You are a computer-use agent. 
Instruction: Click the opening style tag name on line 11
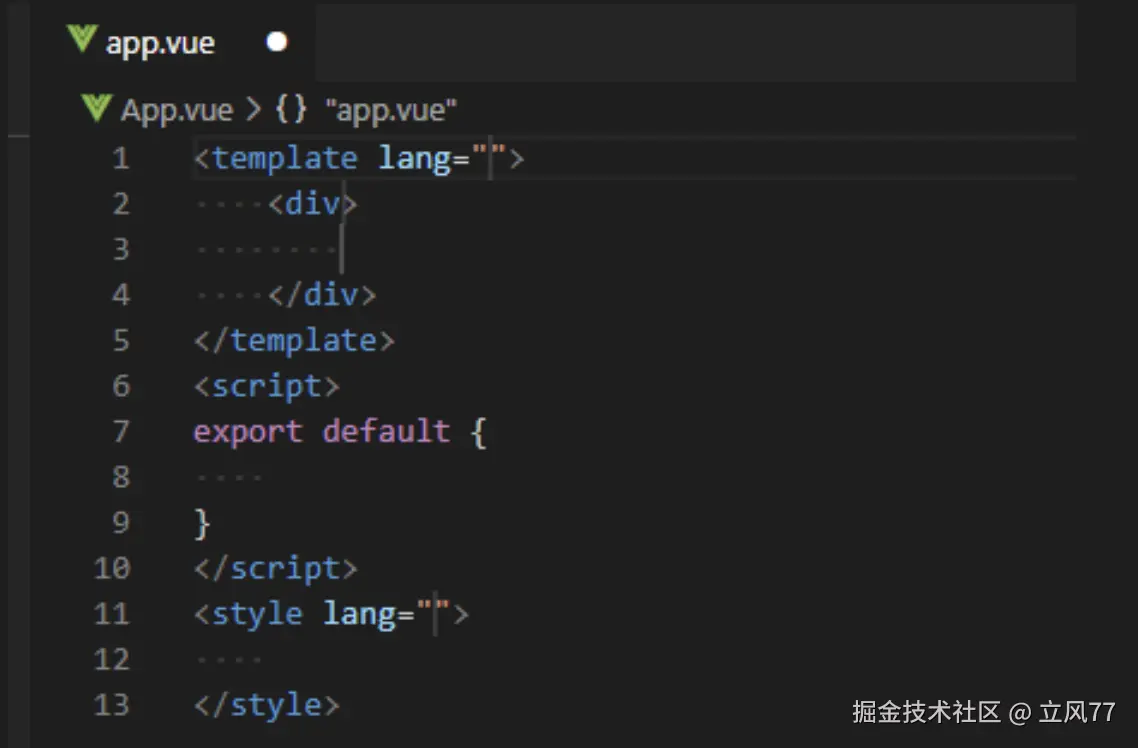coord(257,615)
